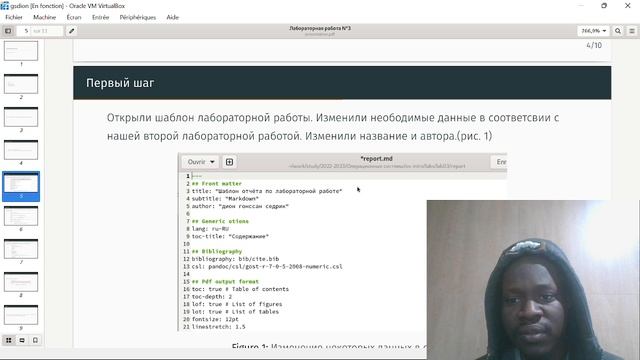Click the 'bibliography: bib/cite.bib' line
640x360 pixels.
coord(235,259)
